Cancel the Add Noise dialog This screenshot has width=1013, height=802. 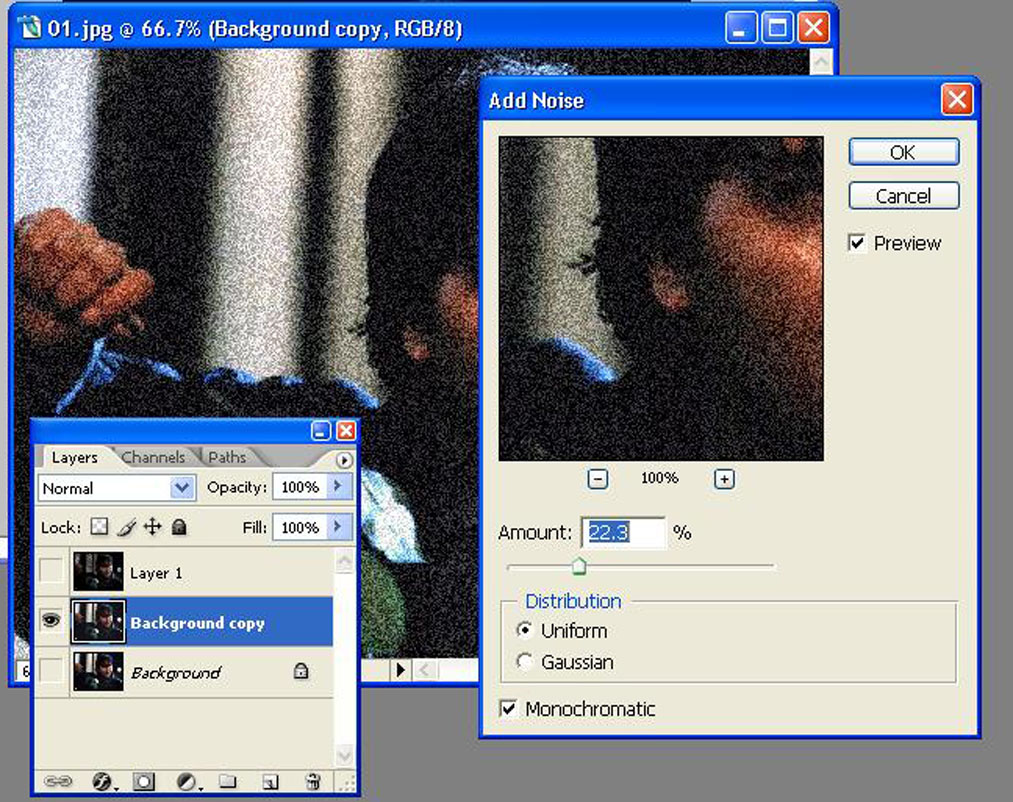point(904,195)
